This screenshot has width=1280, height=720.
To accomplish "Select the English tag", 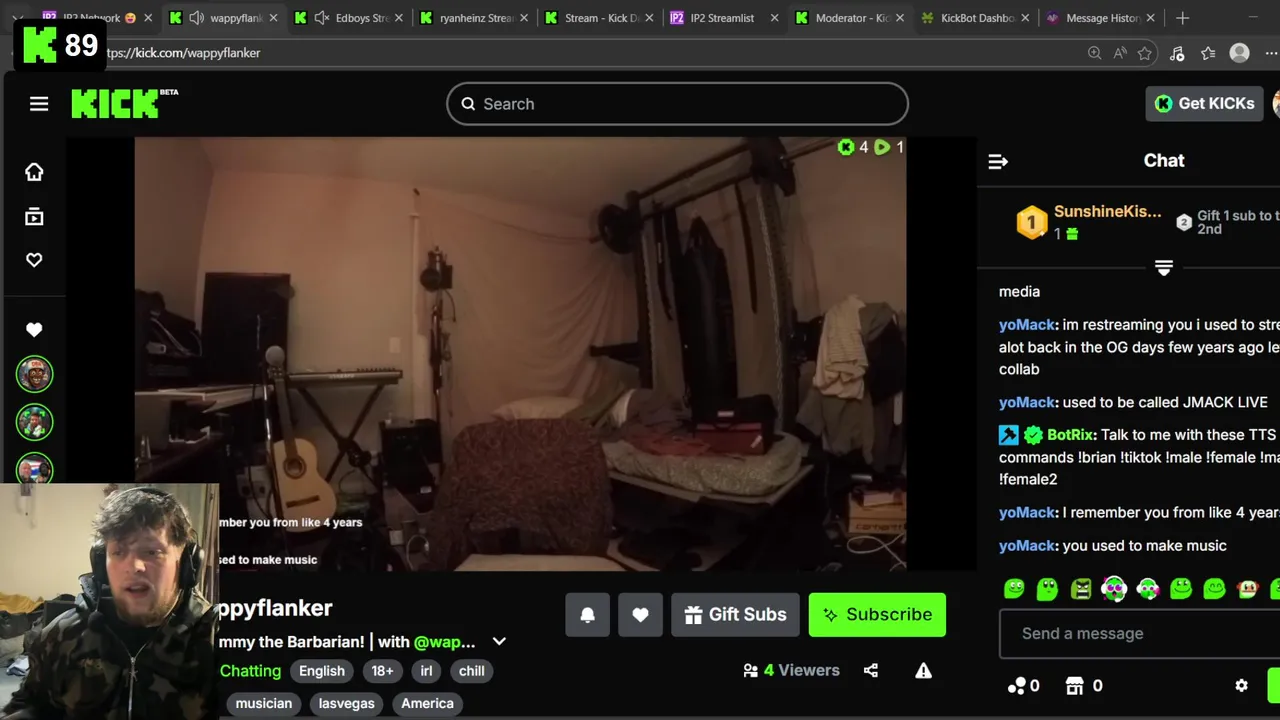I will [x=322, y=671].
